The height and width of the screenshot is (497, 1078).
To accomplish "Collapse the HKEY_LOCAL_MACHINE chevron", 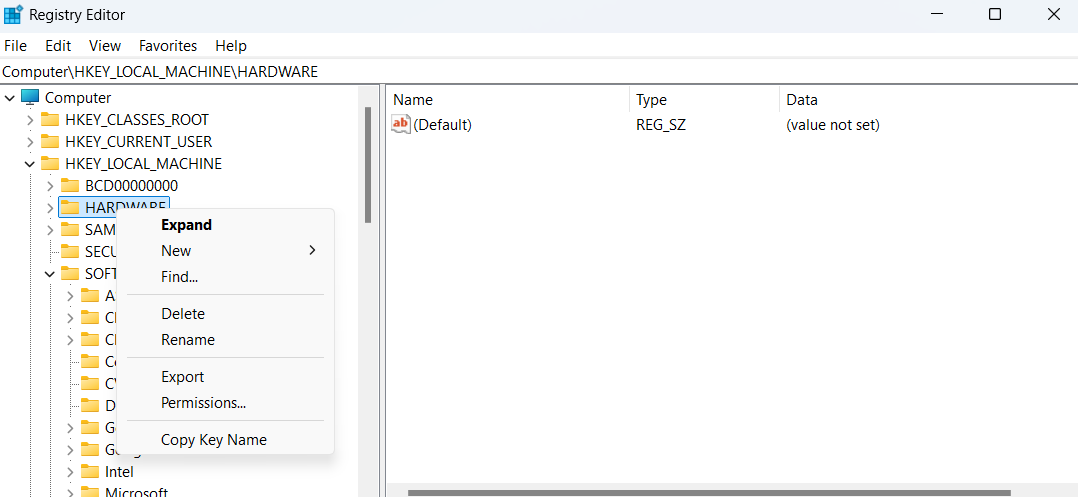I will [x=30, y=164].
